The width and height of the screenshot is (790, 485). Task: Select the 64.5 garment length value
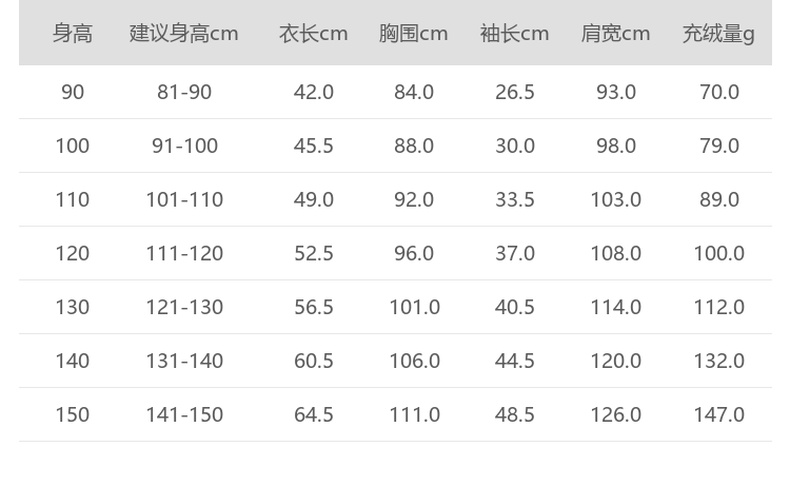(313, 415)
